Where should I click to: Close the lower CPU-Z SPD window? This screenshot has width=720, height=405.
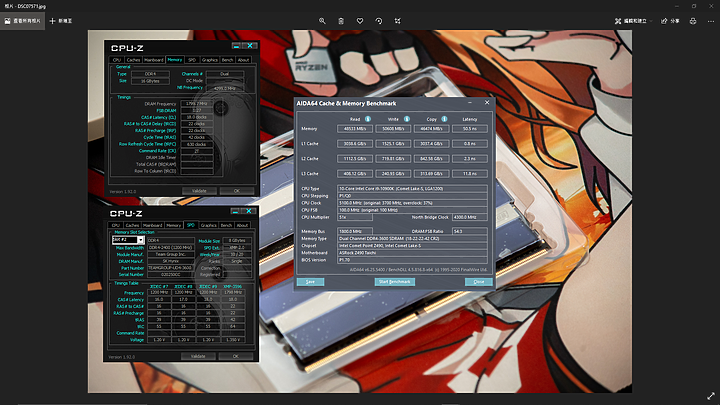(249, 211)
